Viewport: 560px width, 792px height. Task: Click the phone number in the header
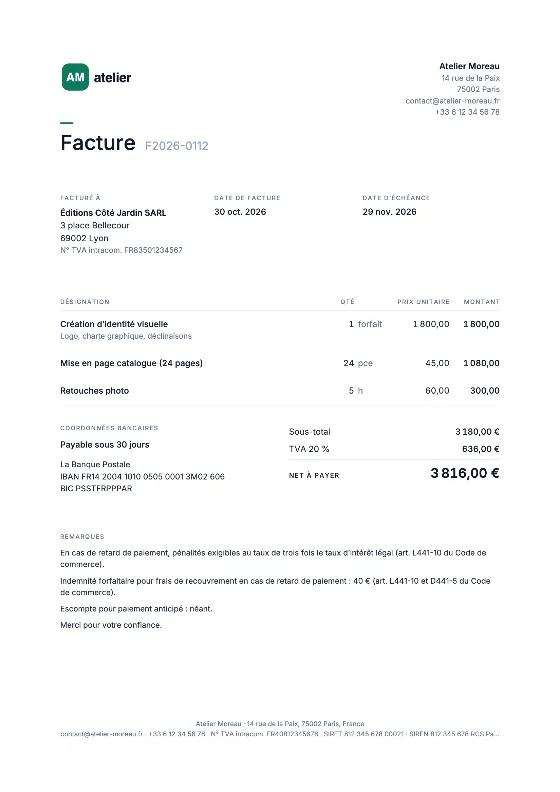pyautogui.click(x=468, y=112)
